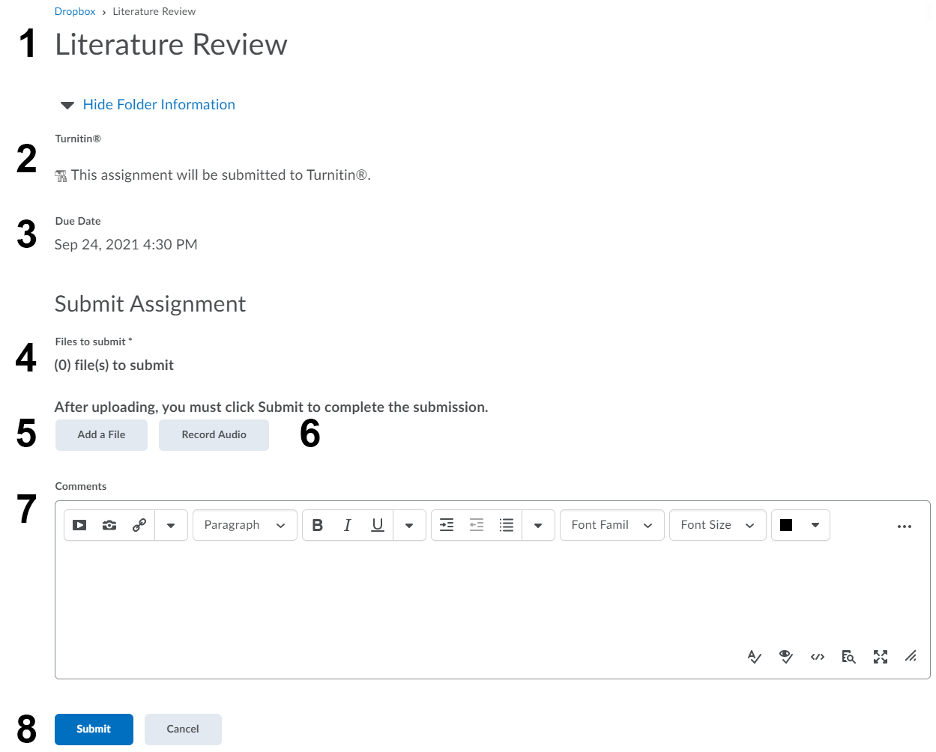Click the preview icon in editor
The width and height of the screenshot is (936, 752).
click(x=848, y=657)
